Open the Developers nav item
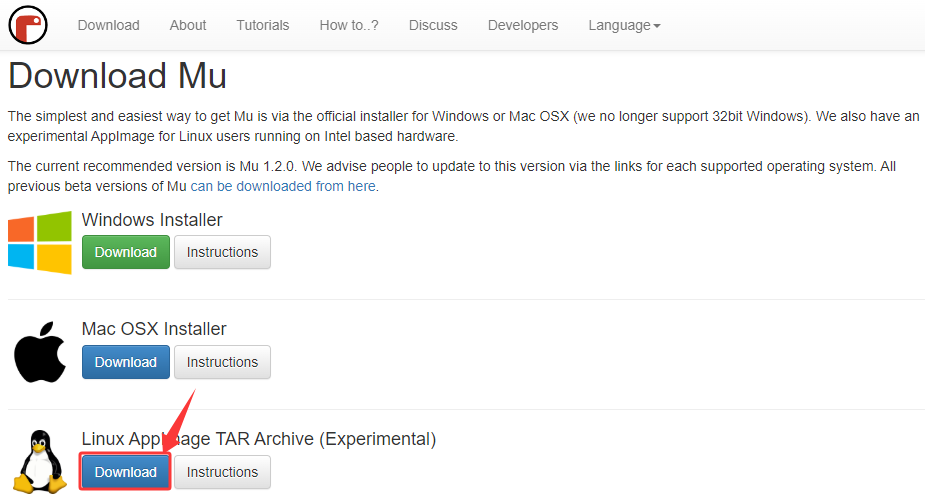Image resolution: width=925 pixels, height=503 pixels. pyautogui.click(x=523, y=25)
